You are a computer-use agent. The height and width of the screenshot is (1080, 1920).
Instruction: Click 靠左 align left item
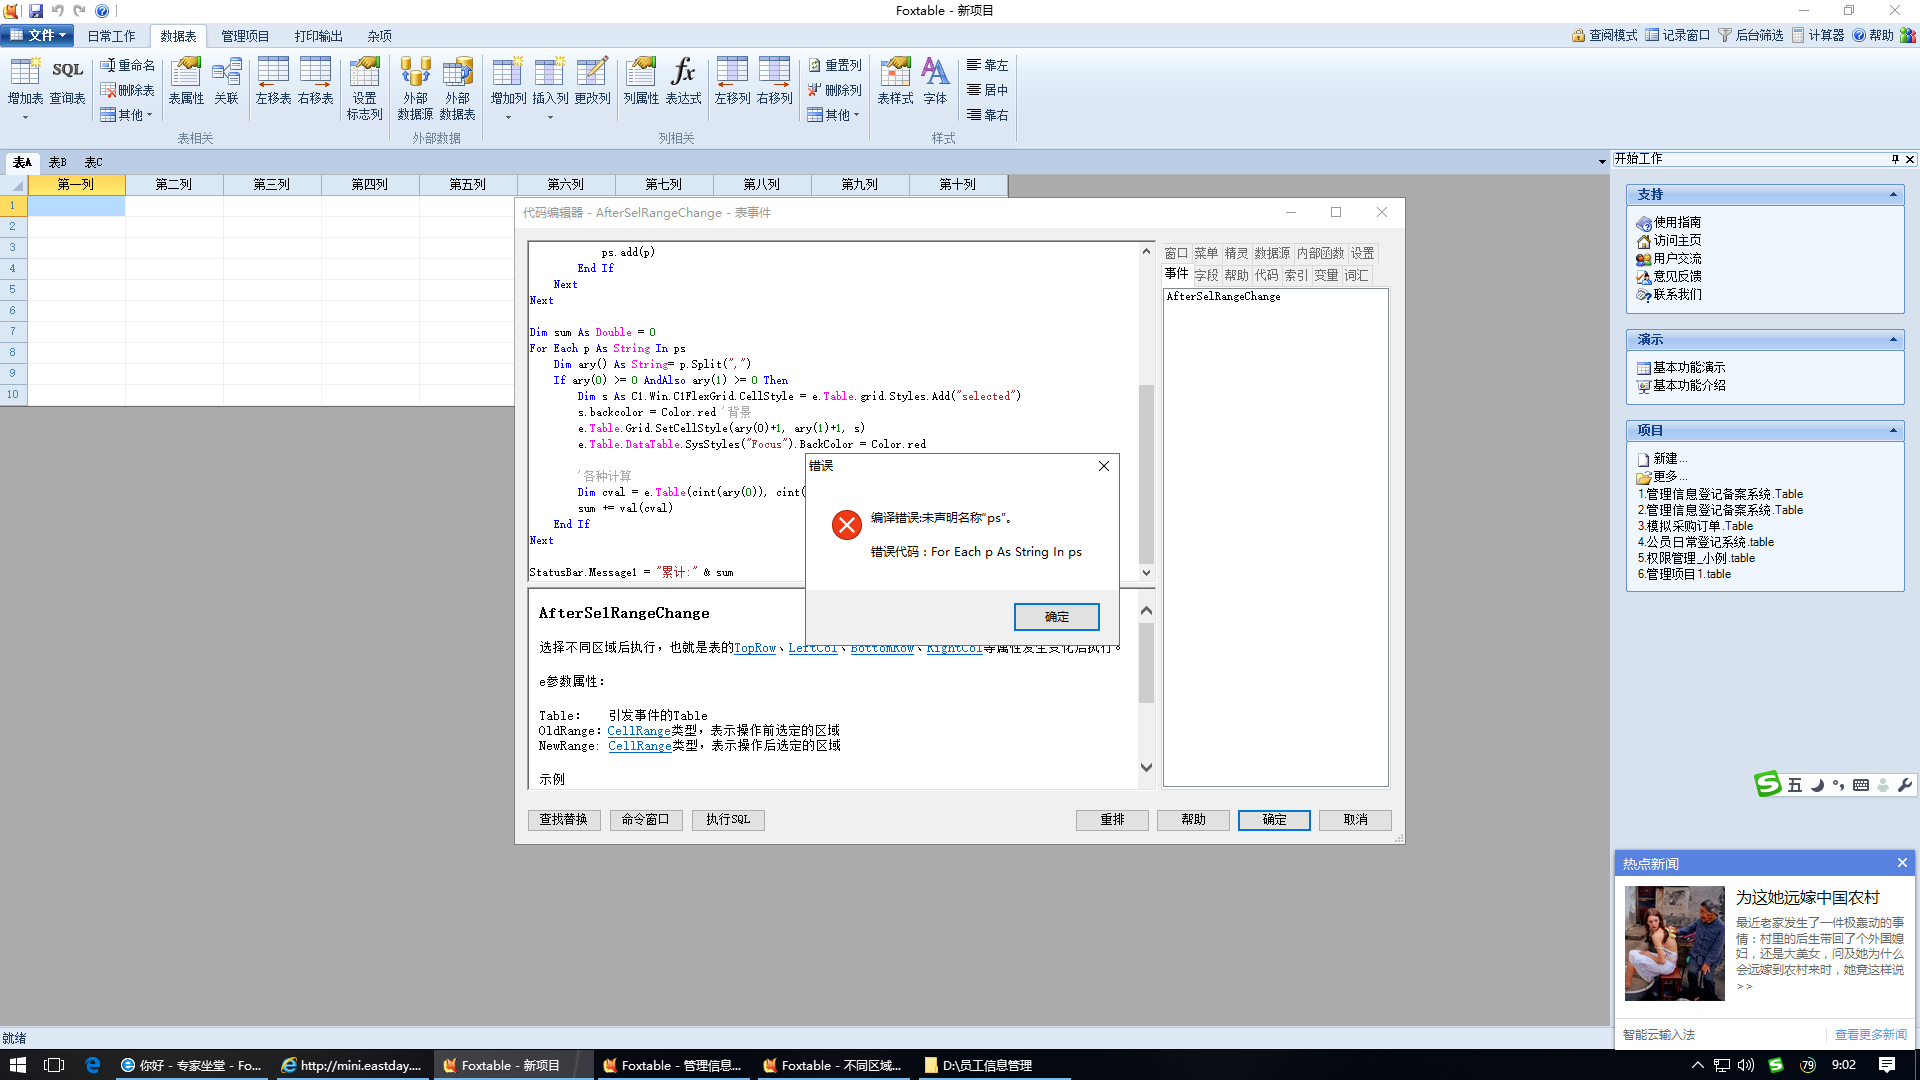[x=987, y=65]
